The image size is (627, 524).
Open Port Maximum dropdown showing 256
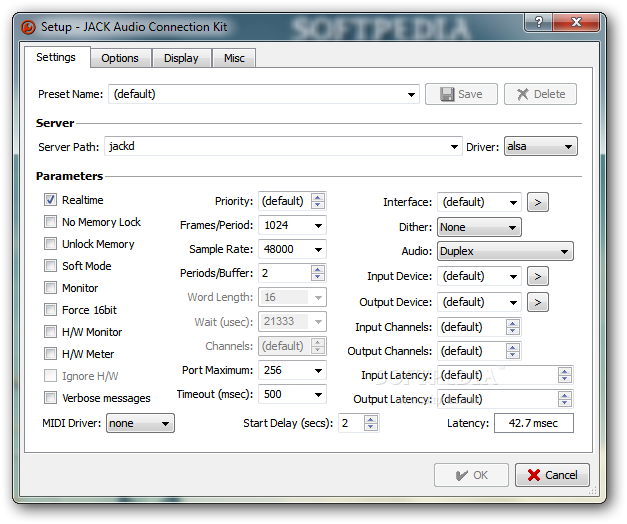coord(292,370)
